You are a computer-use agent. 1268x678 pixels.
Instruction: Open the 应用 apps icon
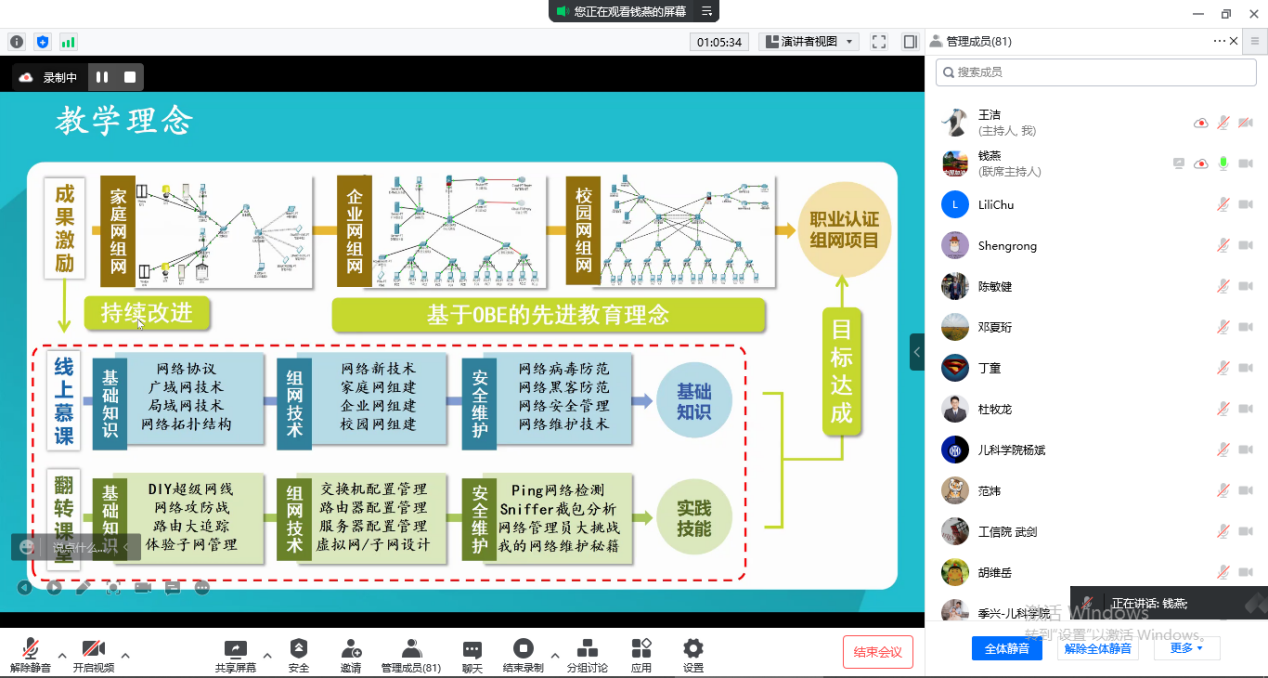641,654
